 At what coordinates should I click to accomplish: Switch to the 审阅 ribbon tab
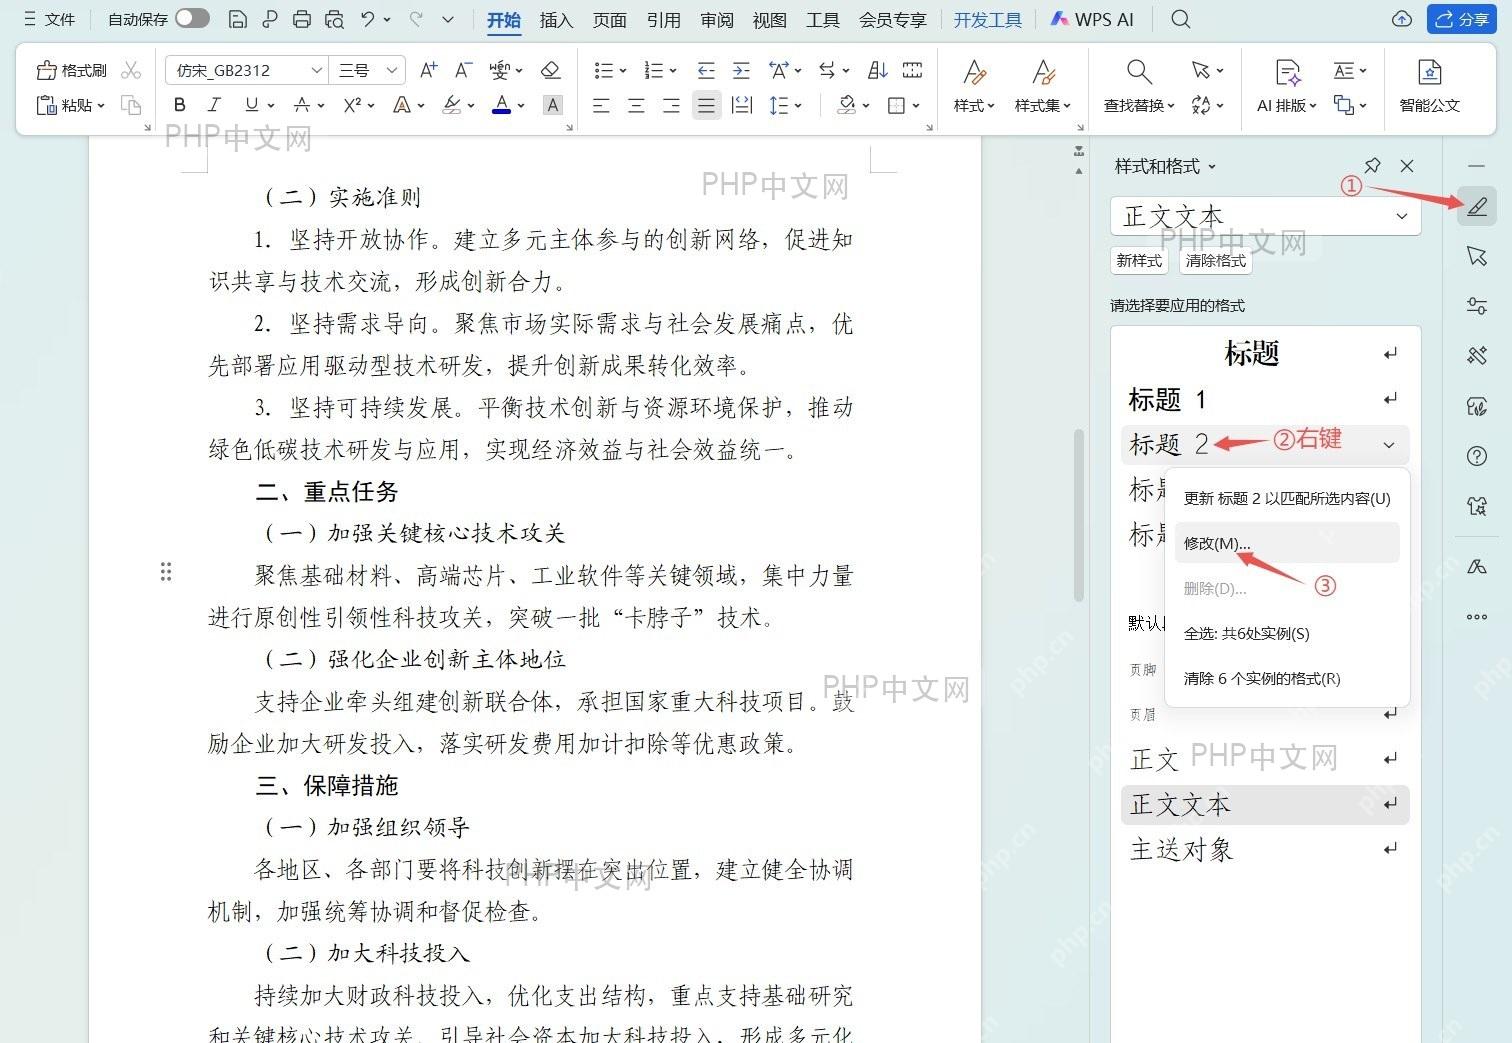pos(716,19)
